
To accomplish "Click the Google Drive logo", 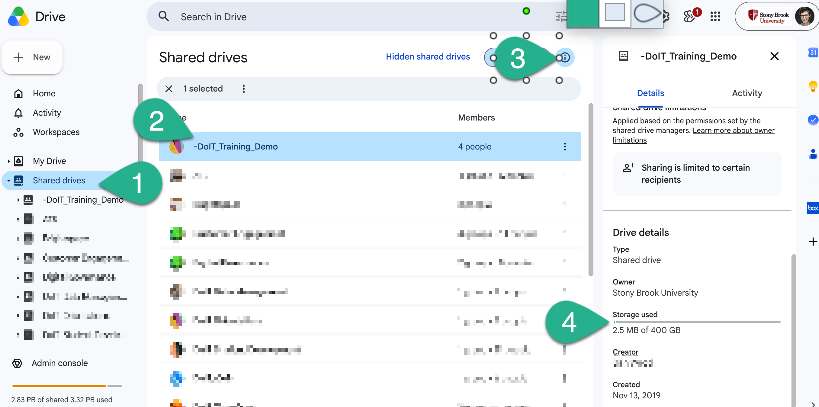I will click(18, 17).
